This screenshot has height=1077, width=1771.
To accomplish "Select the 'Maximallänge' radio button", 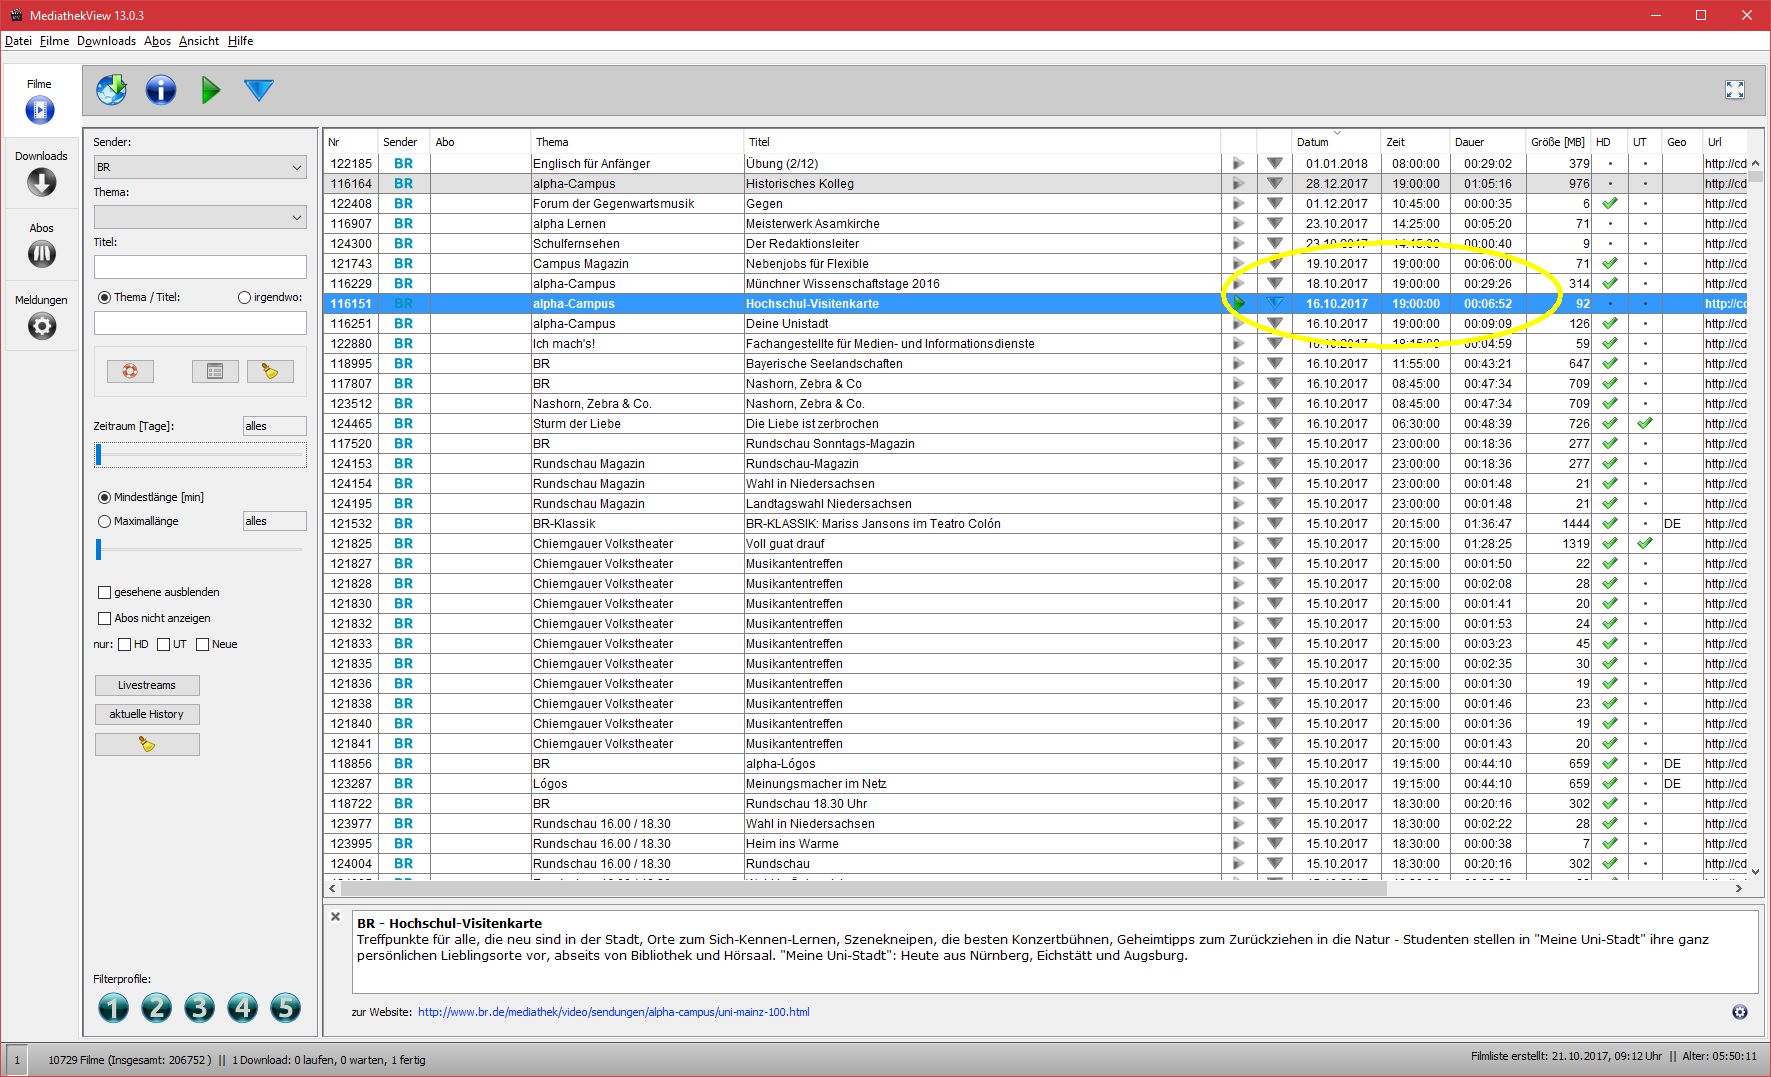I will (105, 521).
